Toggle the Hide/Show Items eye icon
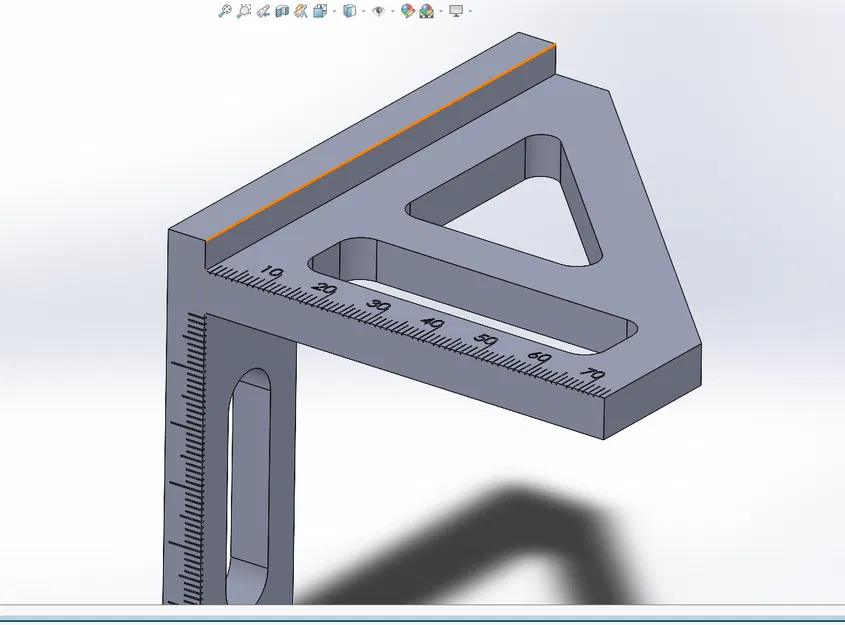Image resolution: width=845 pixels, height=625 pixels. 378,12
